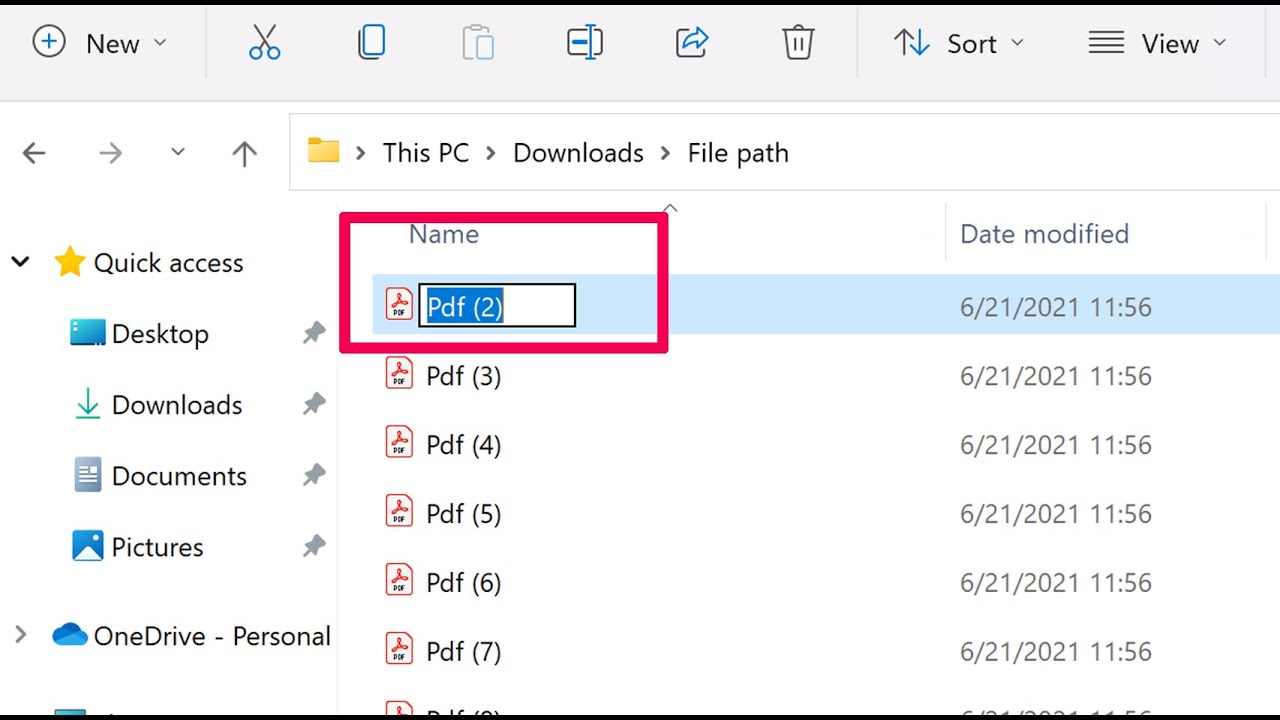Click the Rename icon in toolbar
This screenshot has width=1280, height=720.
point(585,43)
